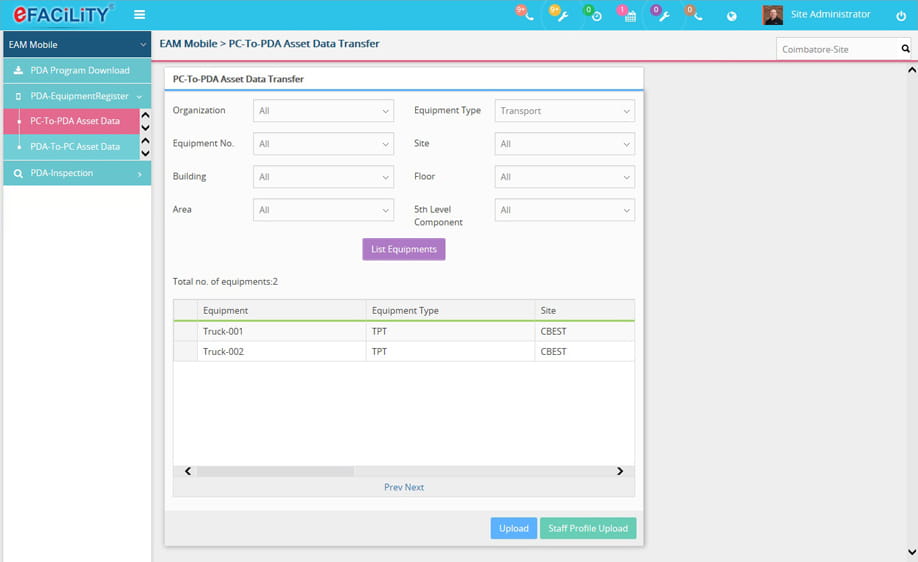Expand the 5th Level Component dropdown
Viewport: 918px width, 562px height.
pos(564,210)
